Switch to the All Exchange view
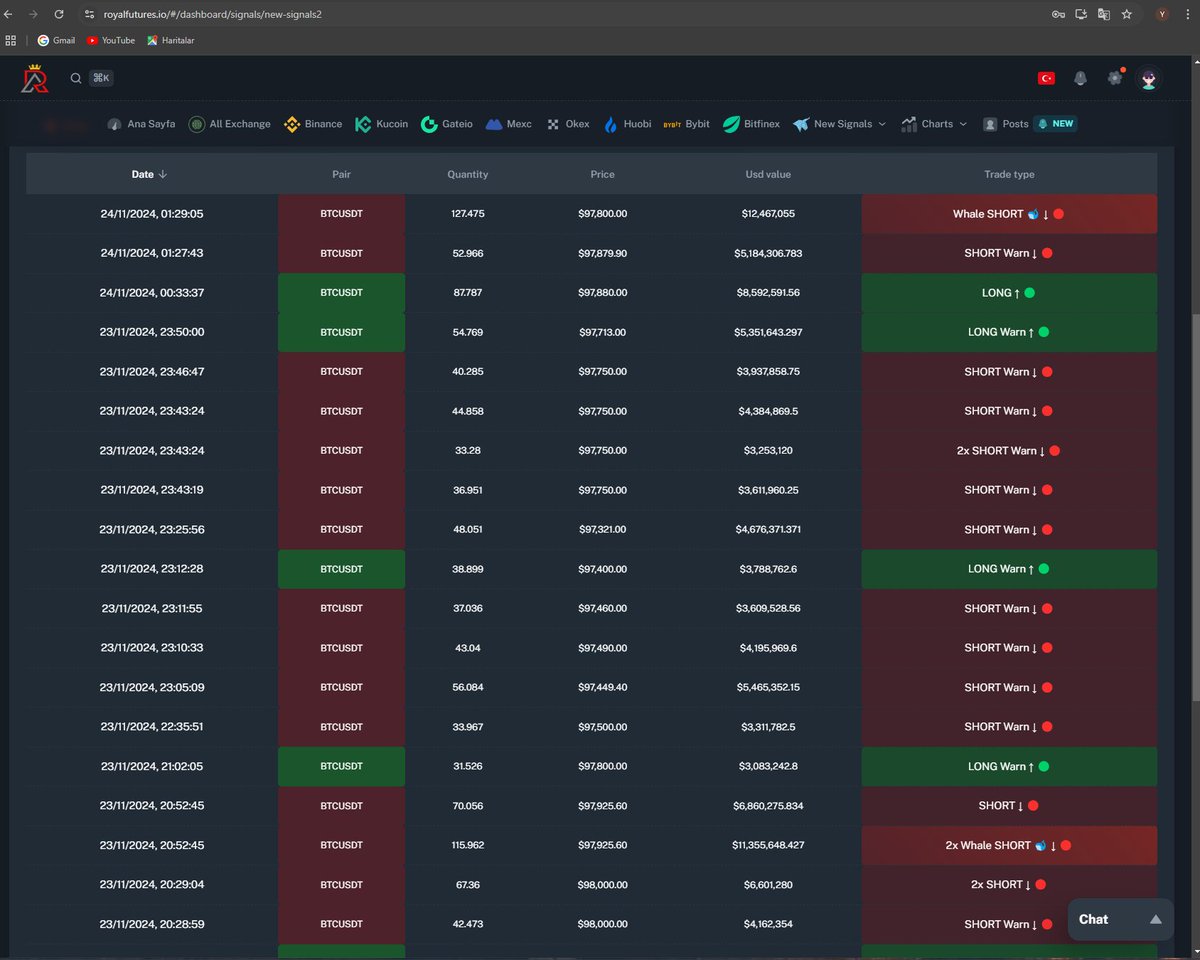 pyautogui.click(x=229, y=124)
